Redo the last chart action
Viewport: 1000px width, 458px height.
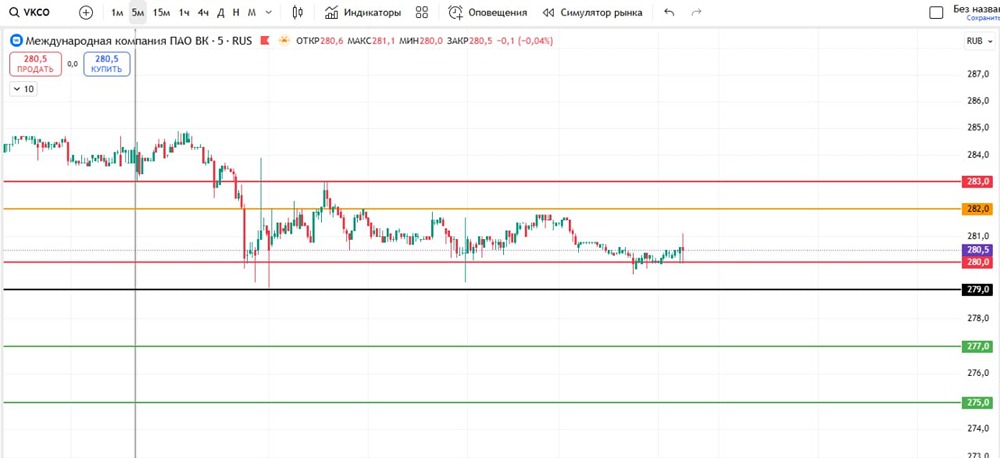click(696, 12)
